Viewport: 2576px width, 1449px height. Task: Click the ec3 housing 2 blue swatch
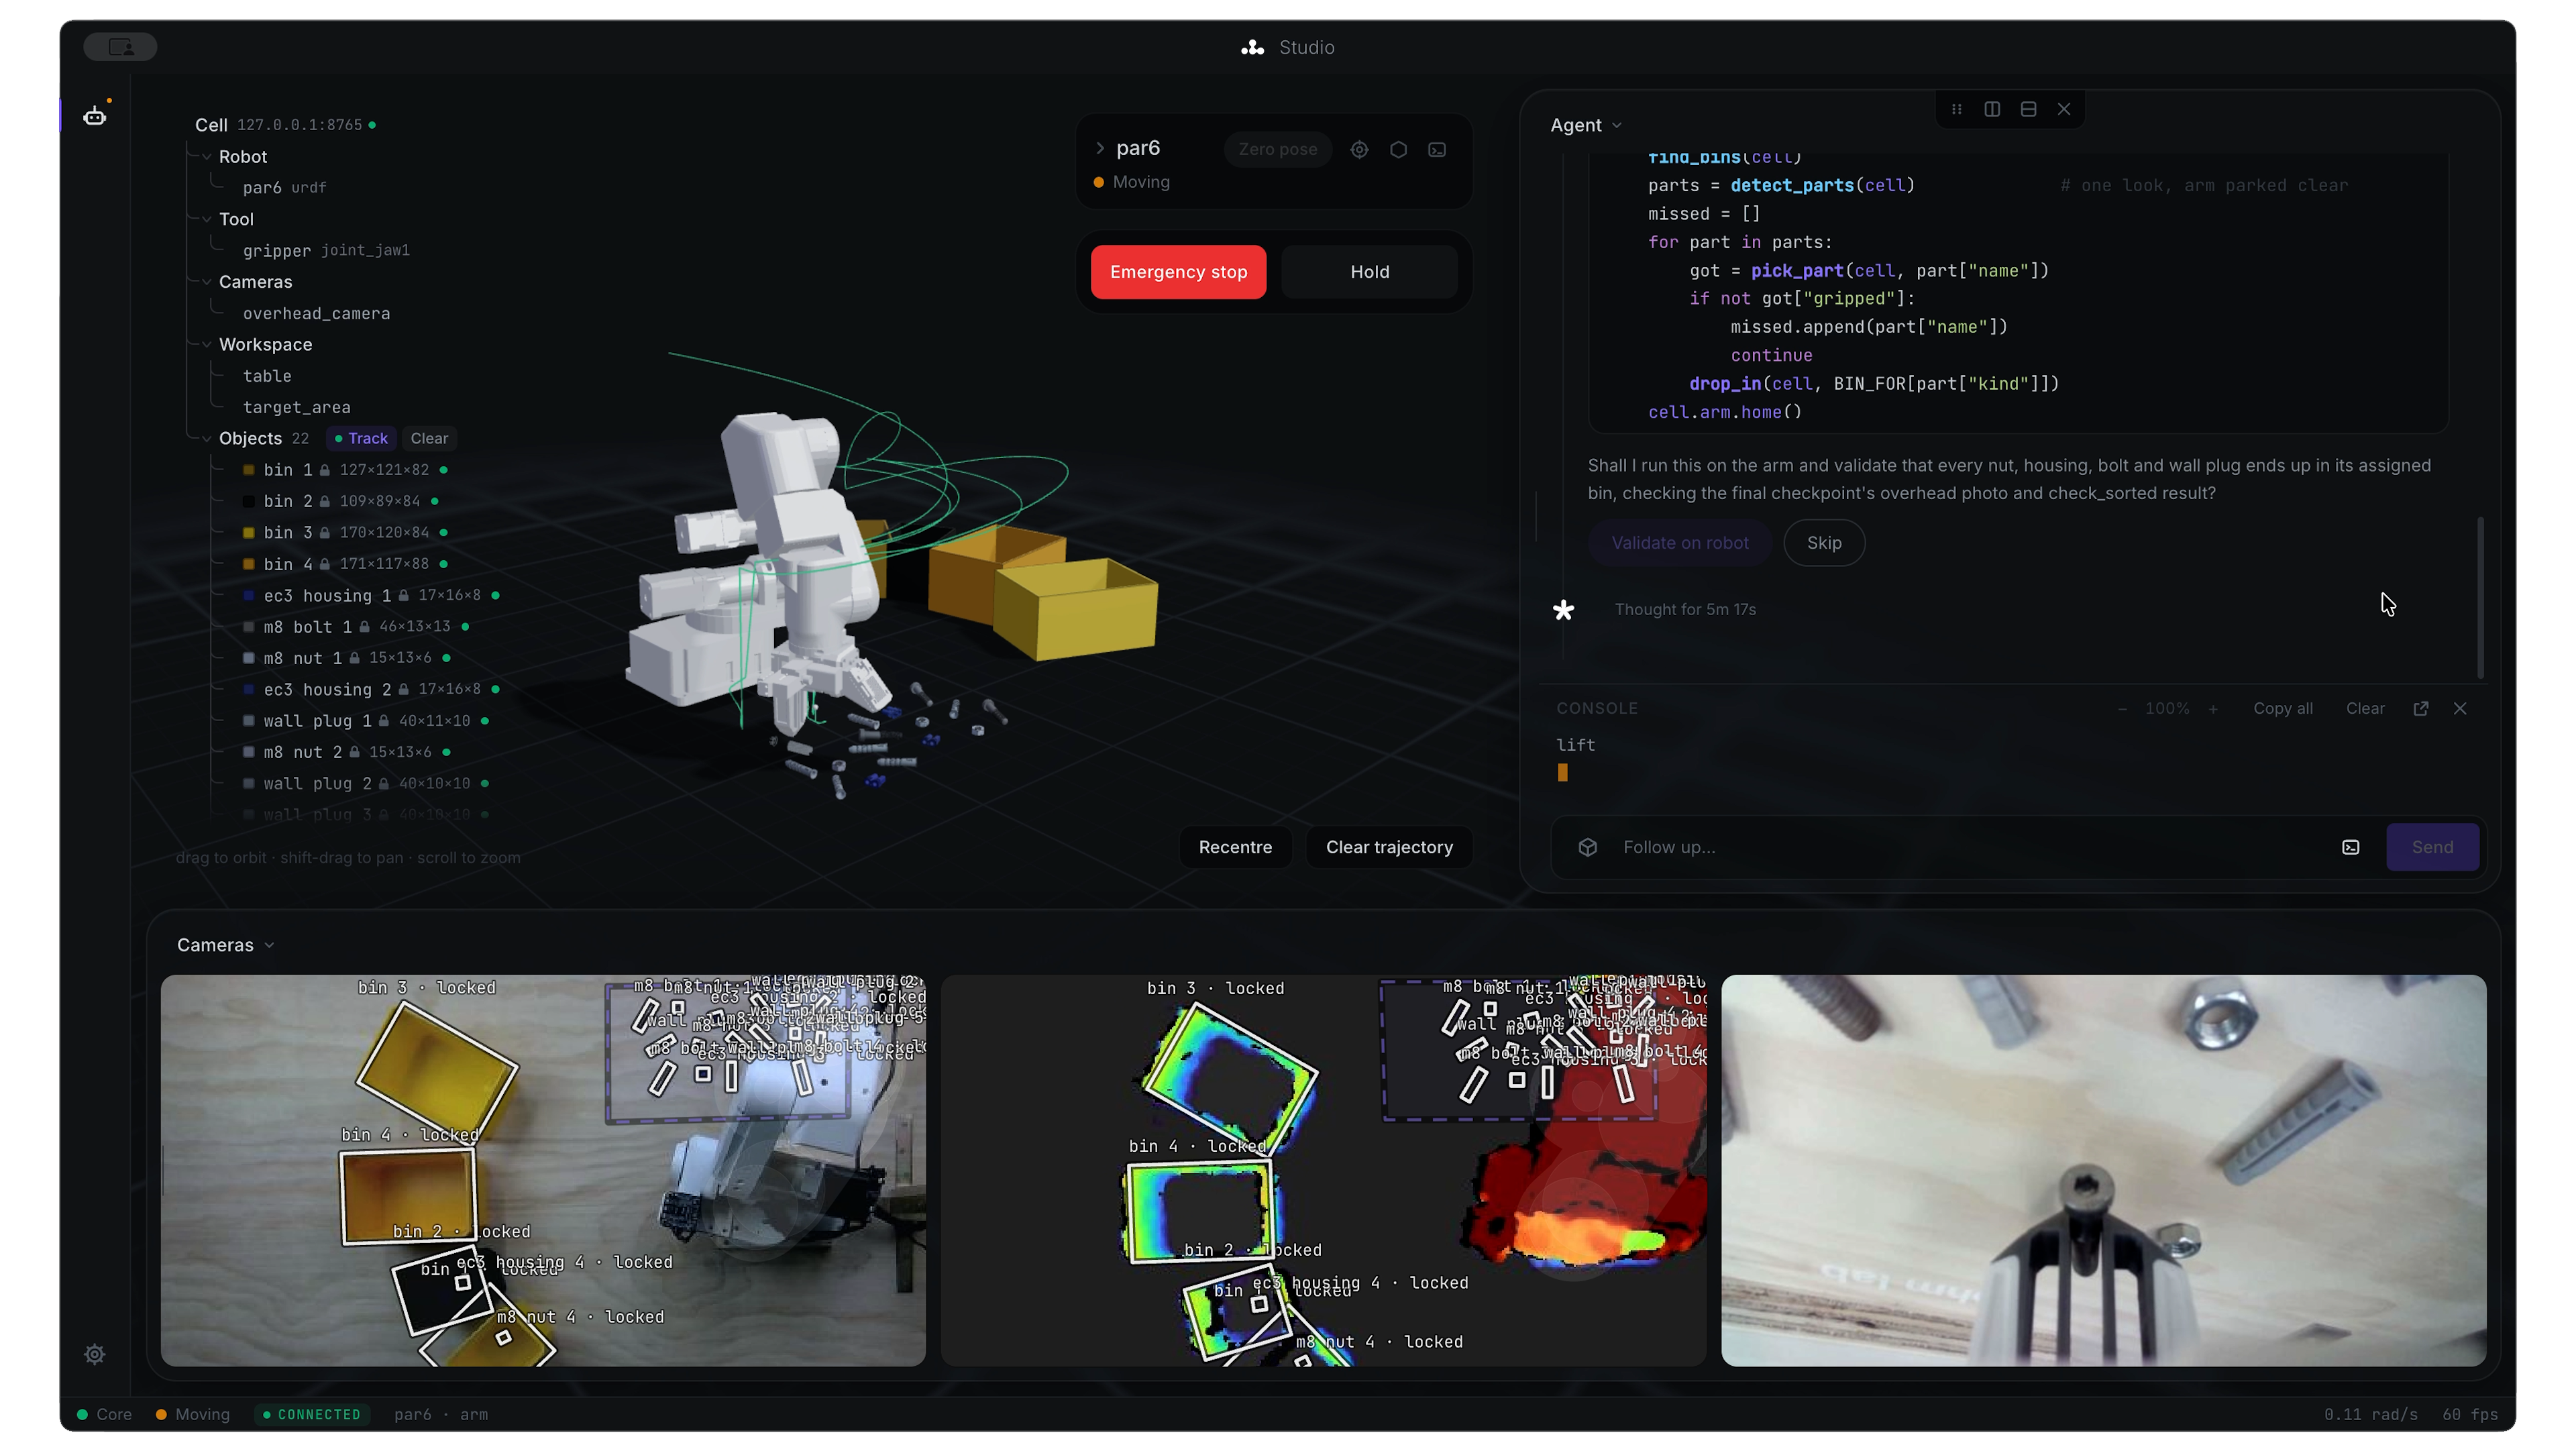248,689
